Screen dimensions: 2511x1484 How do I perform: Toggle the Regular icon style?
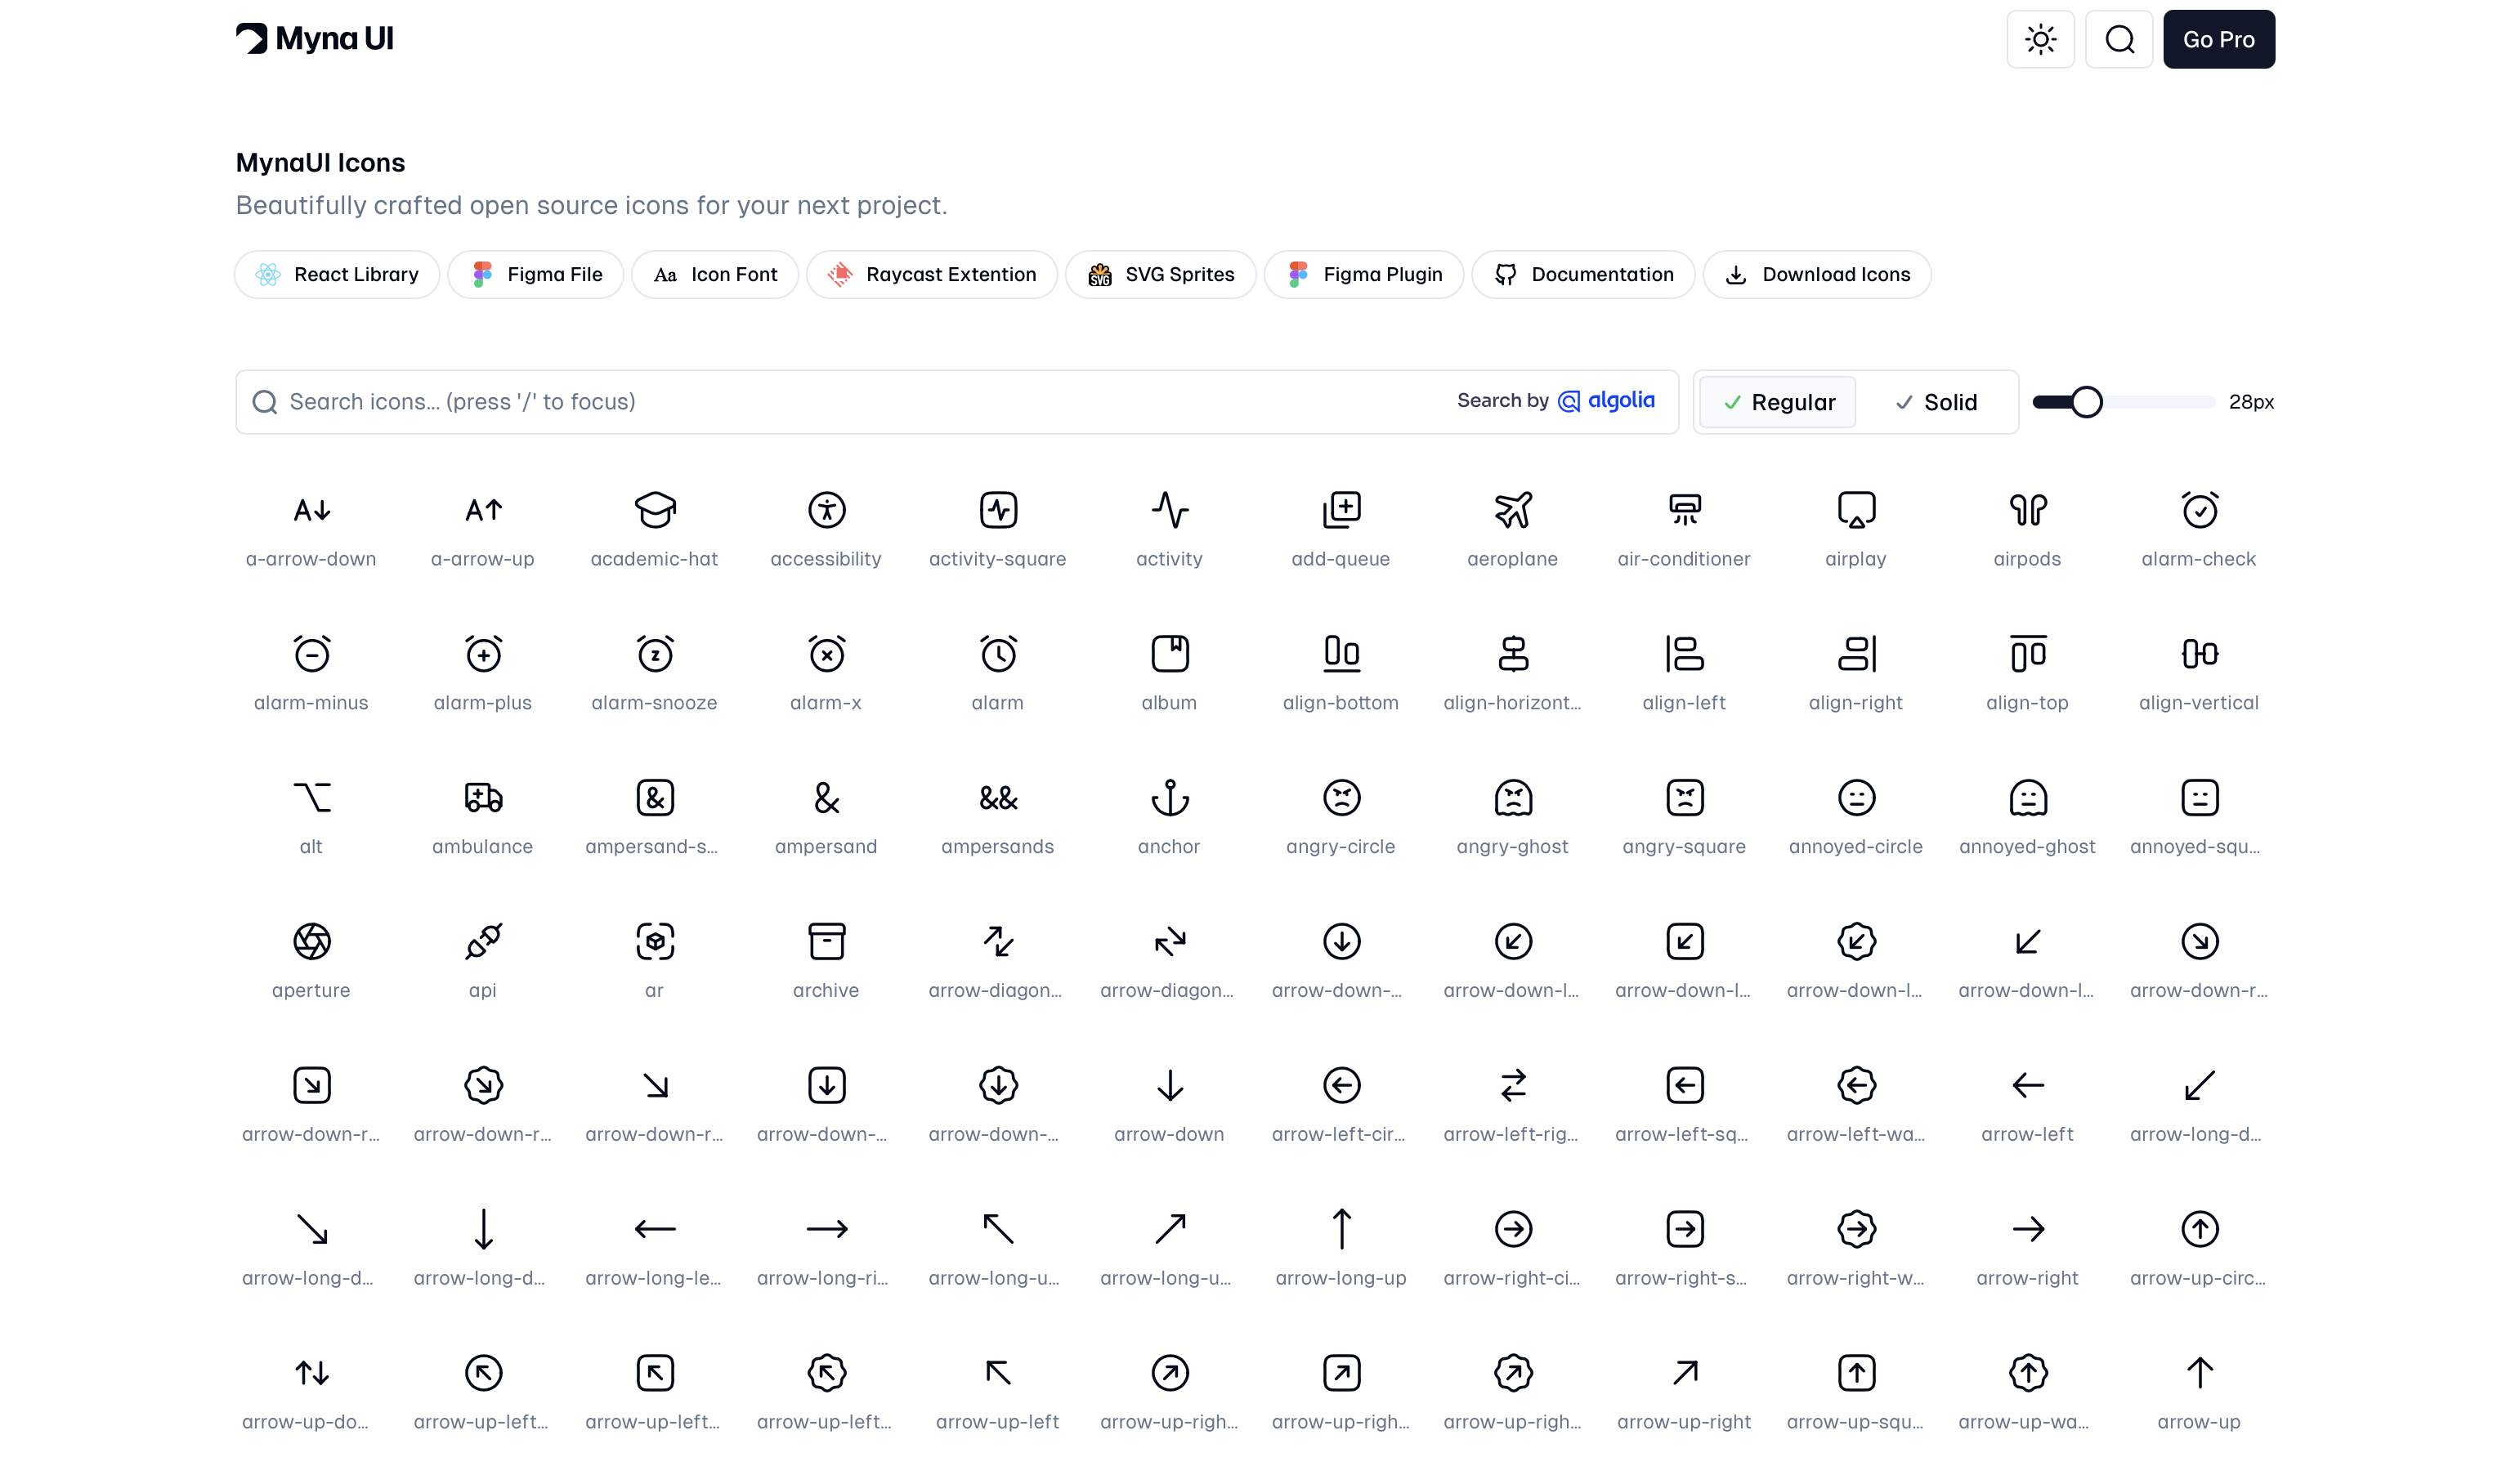pos(1777,402)
